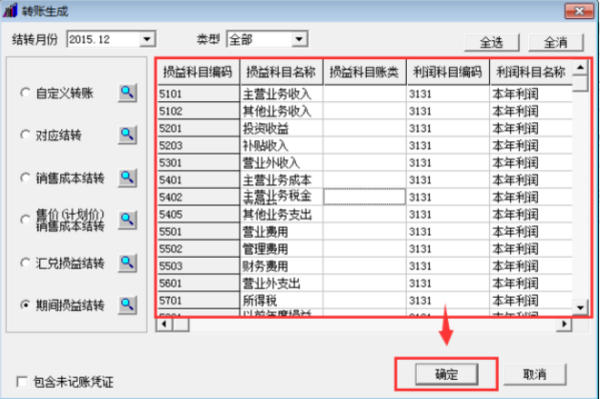The height and width of the screenshot is (399, 600).
Task: Click the 确定 button
Action: (x=447, y=374)
